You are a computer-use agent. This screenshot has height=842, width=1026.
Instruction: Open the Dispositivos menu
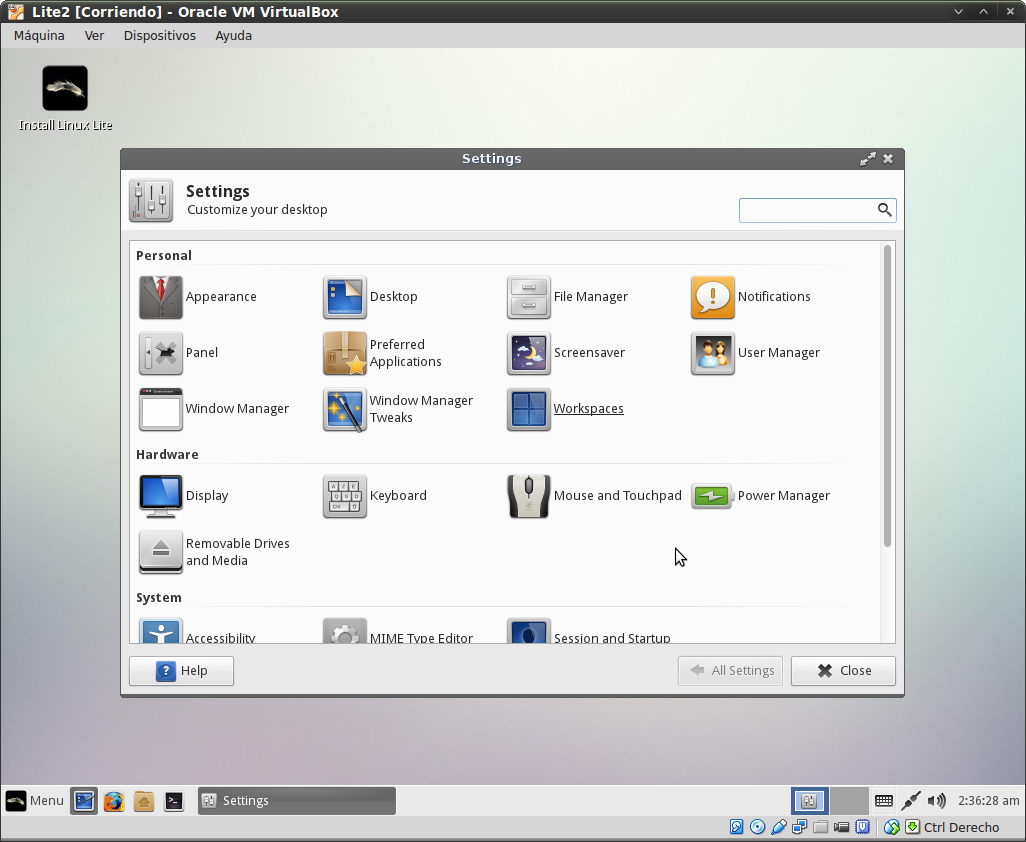pos(159,35)
